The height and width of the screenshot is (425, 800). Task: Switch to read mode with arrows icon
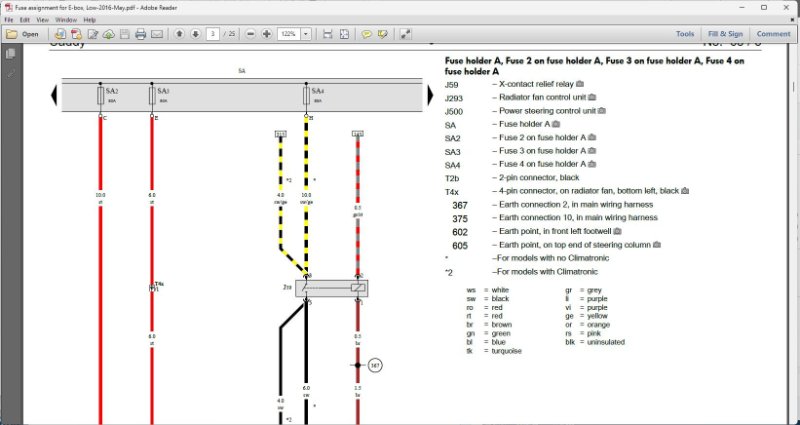405,34
